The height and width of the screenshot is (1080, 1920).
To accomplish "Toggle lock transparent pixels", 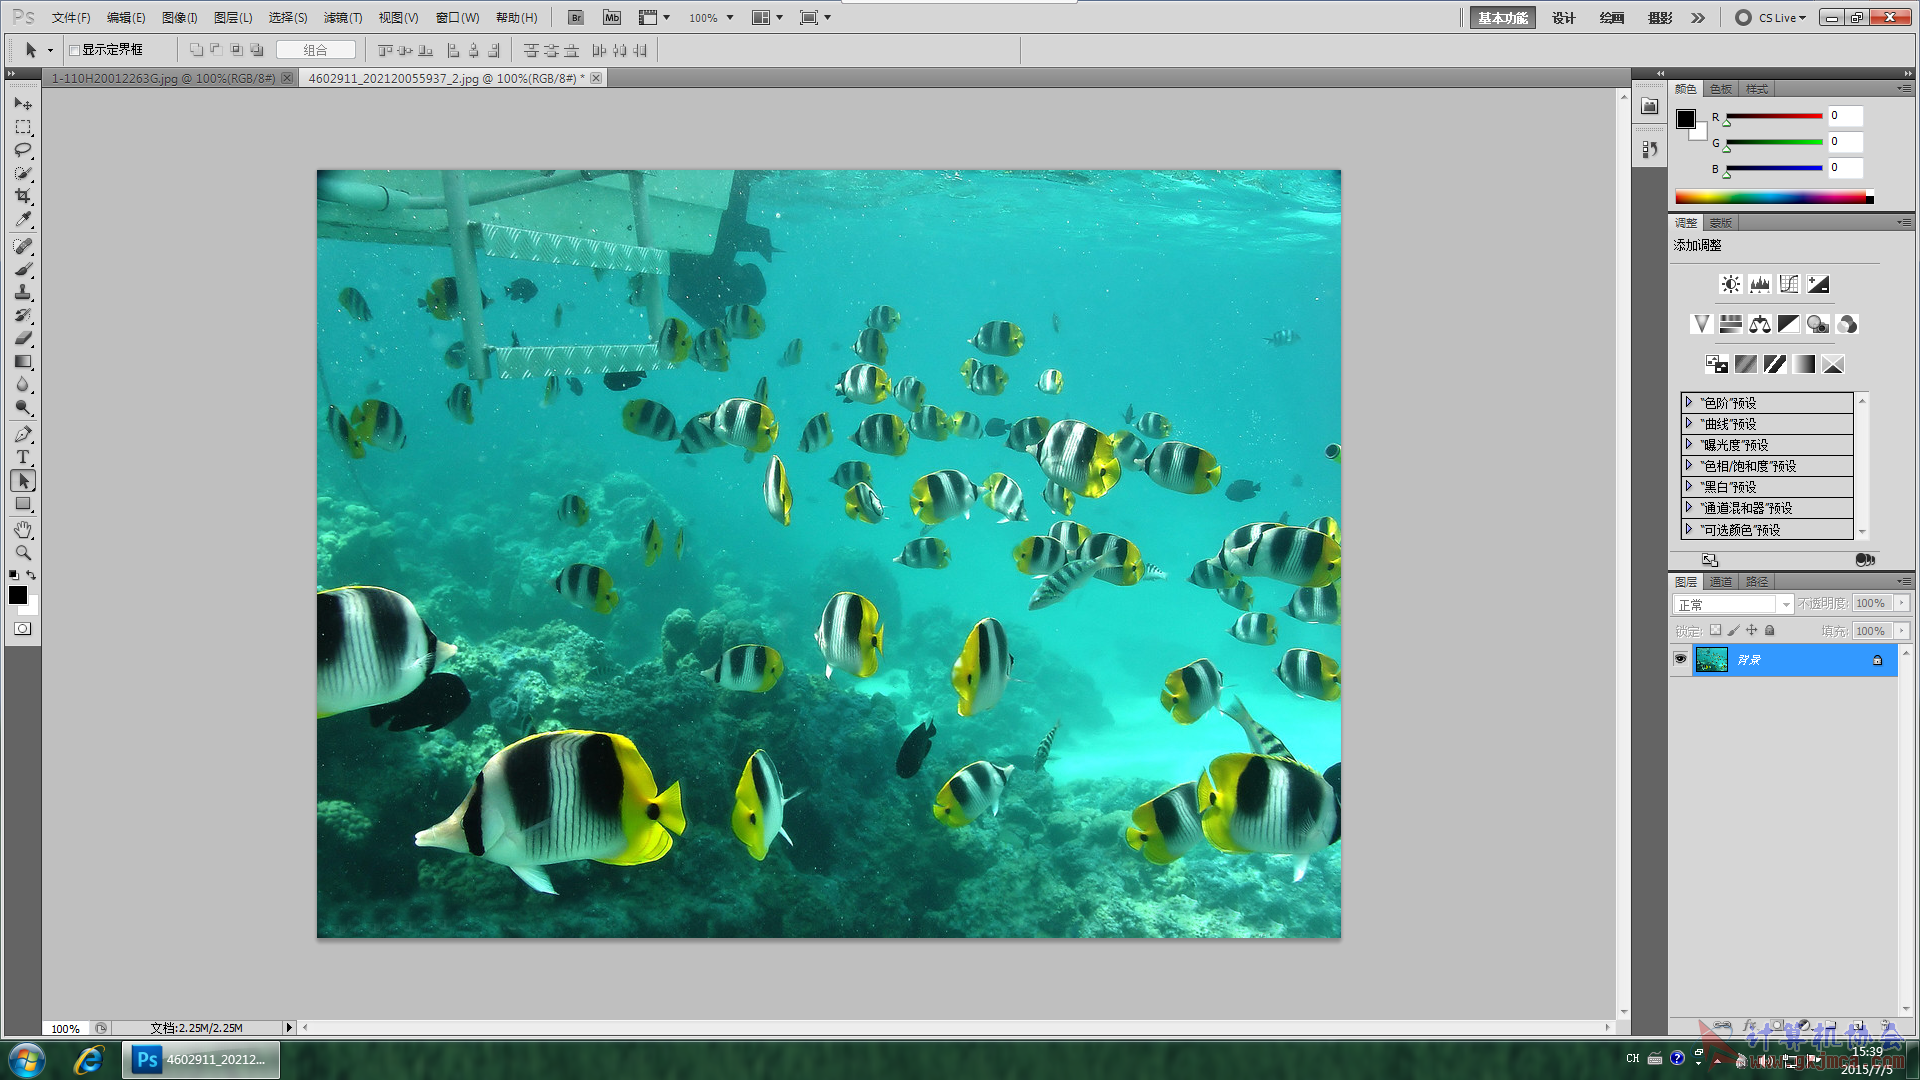I will tap(1715, 630).
